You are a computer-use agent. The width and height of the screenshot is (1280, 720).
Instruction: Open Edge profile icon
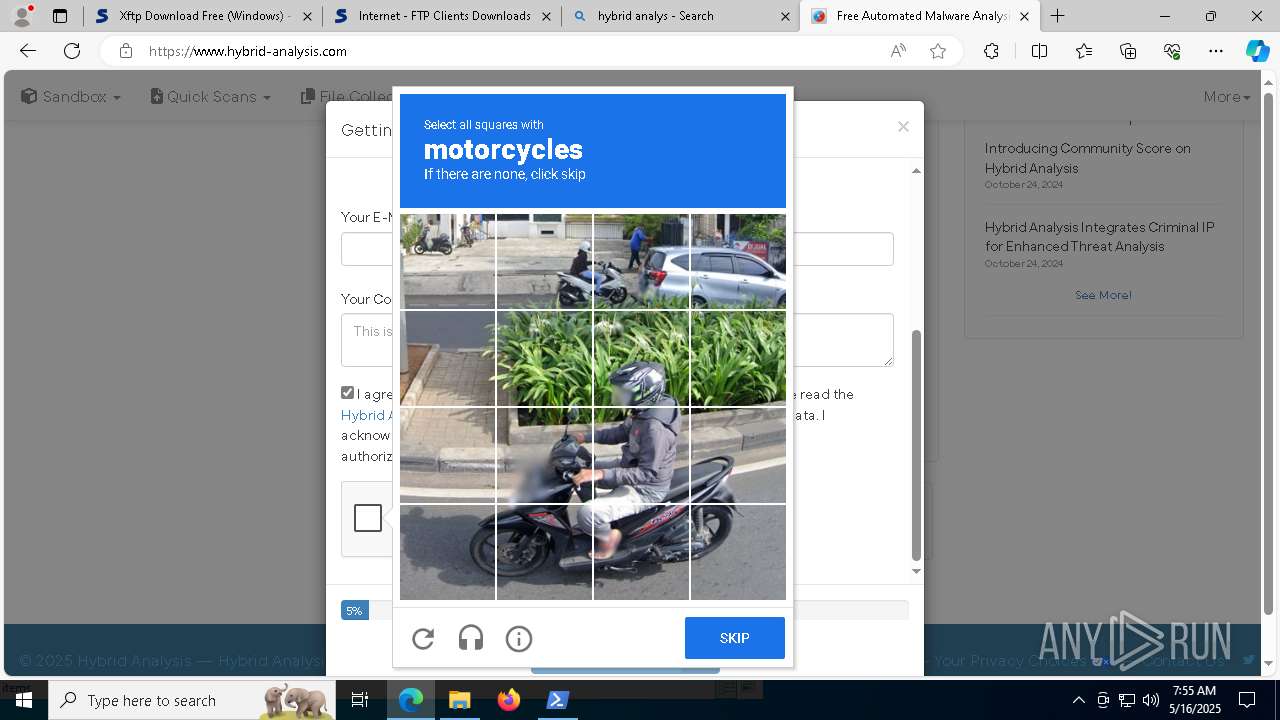click(22, 16)
